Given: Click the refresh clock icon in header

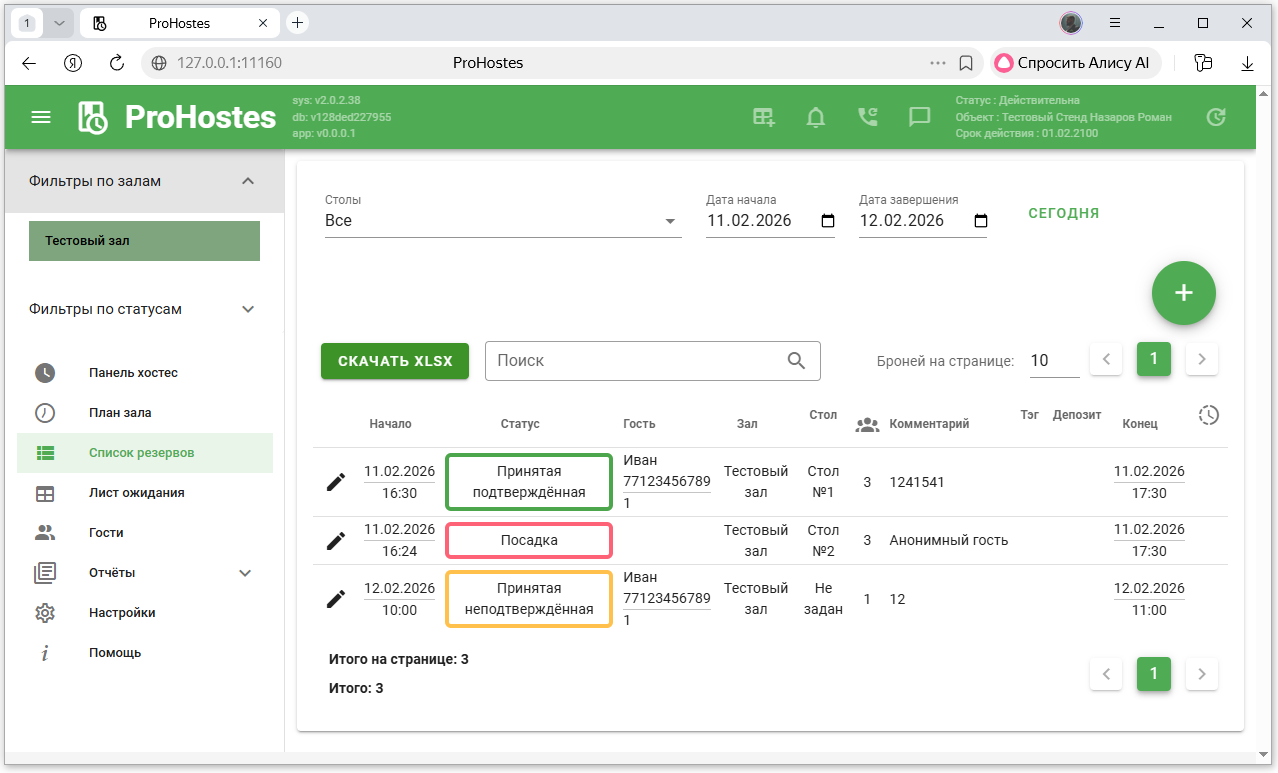Looking at the screenshot, I should click(1215, 117).
